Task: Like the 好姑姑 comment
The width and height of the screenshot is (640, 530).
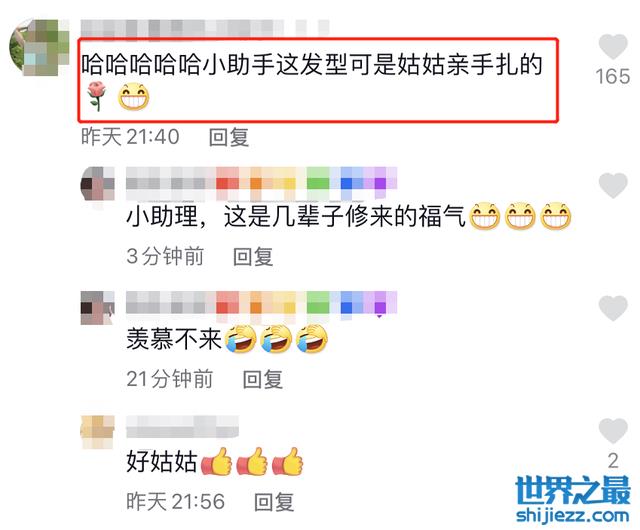Action: [613, 431]
